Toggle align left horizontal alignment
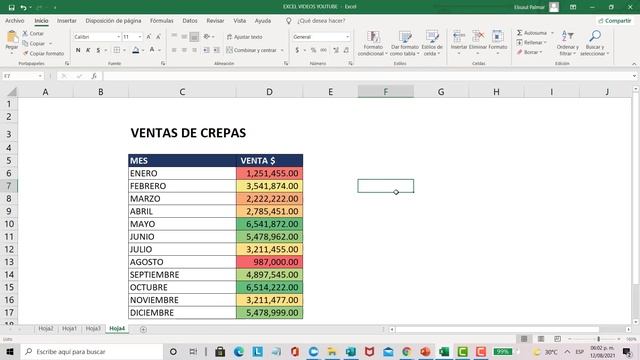640x360 pixels. [174, 50]
